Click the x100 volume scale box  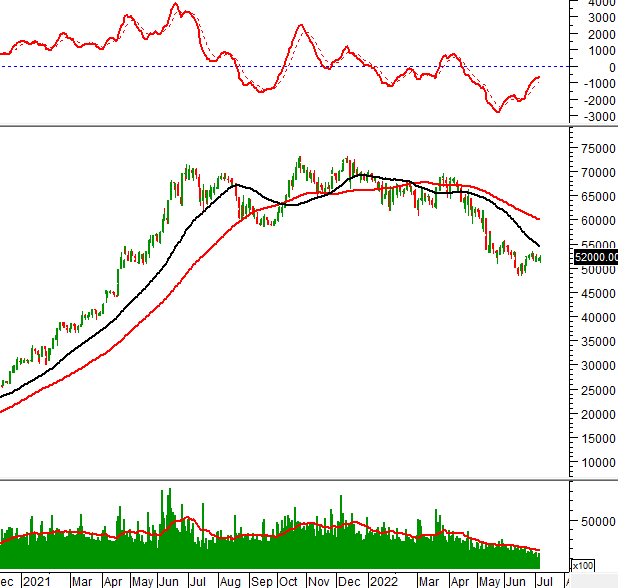[583, 565]
